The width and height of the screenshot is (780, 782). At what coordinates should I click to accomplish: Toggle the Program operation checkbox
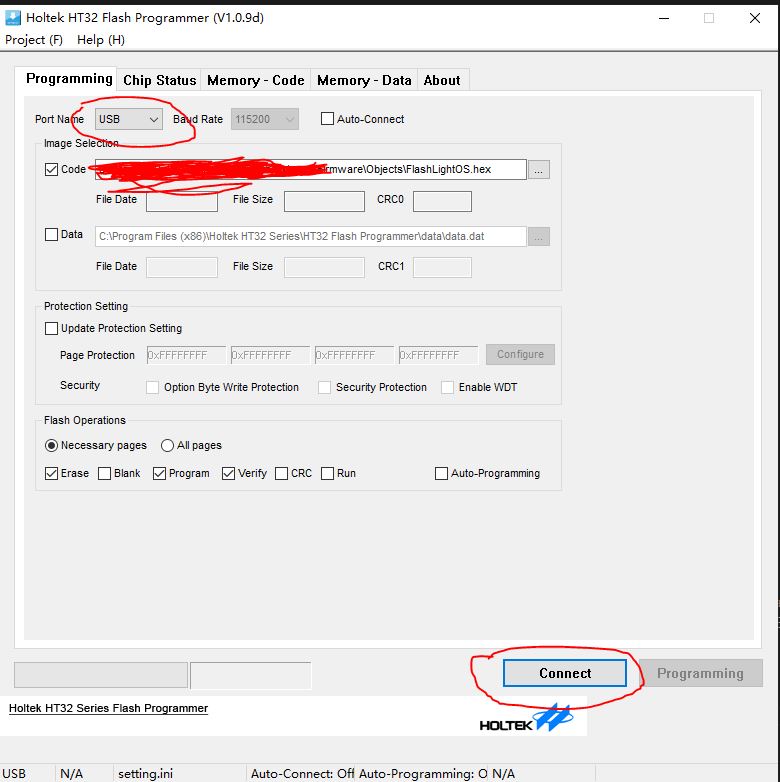pos(159,473)
